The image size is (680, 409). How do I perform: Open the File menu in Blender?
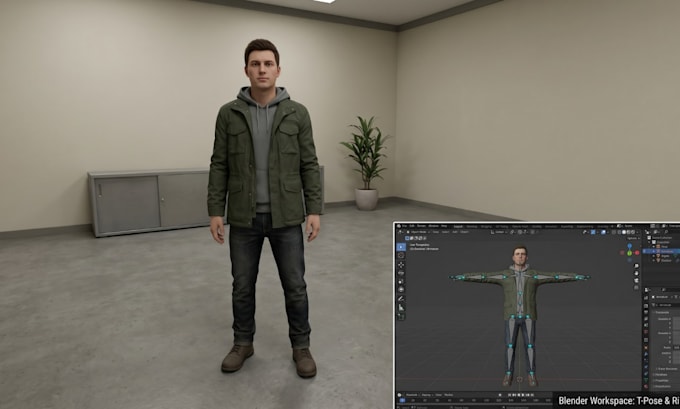click(405, 226)
